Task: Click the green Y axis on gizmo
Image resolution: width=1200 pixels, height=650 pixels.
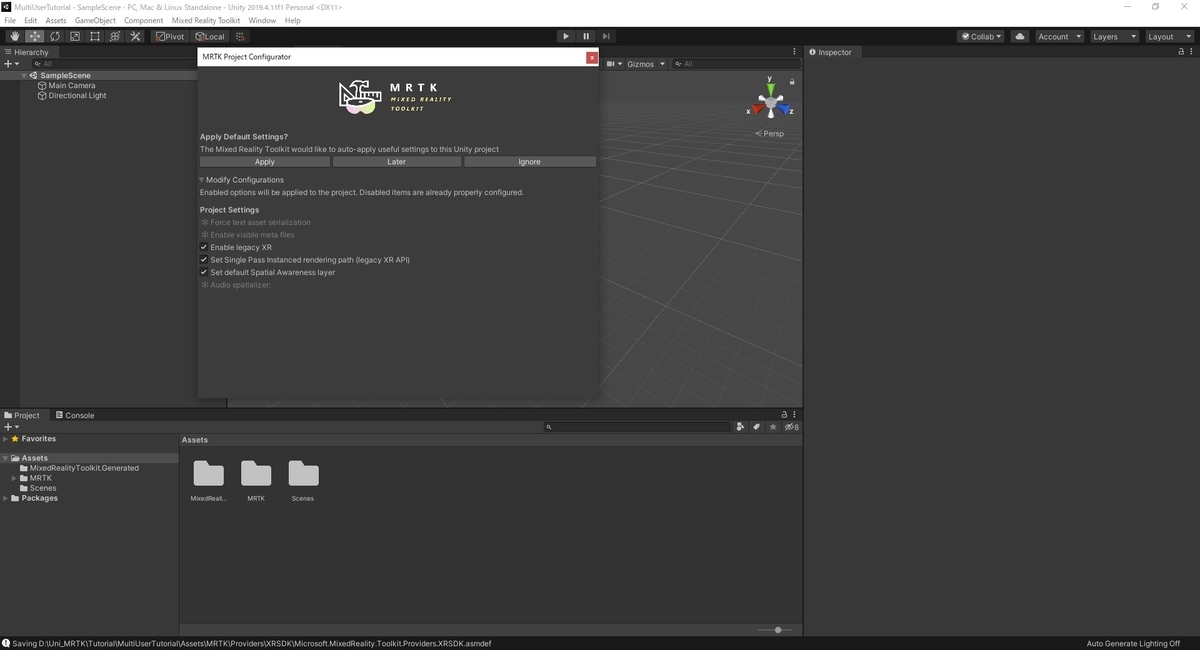Action: coord(770,88)
